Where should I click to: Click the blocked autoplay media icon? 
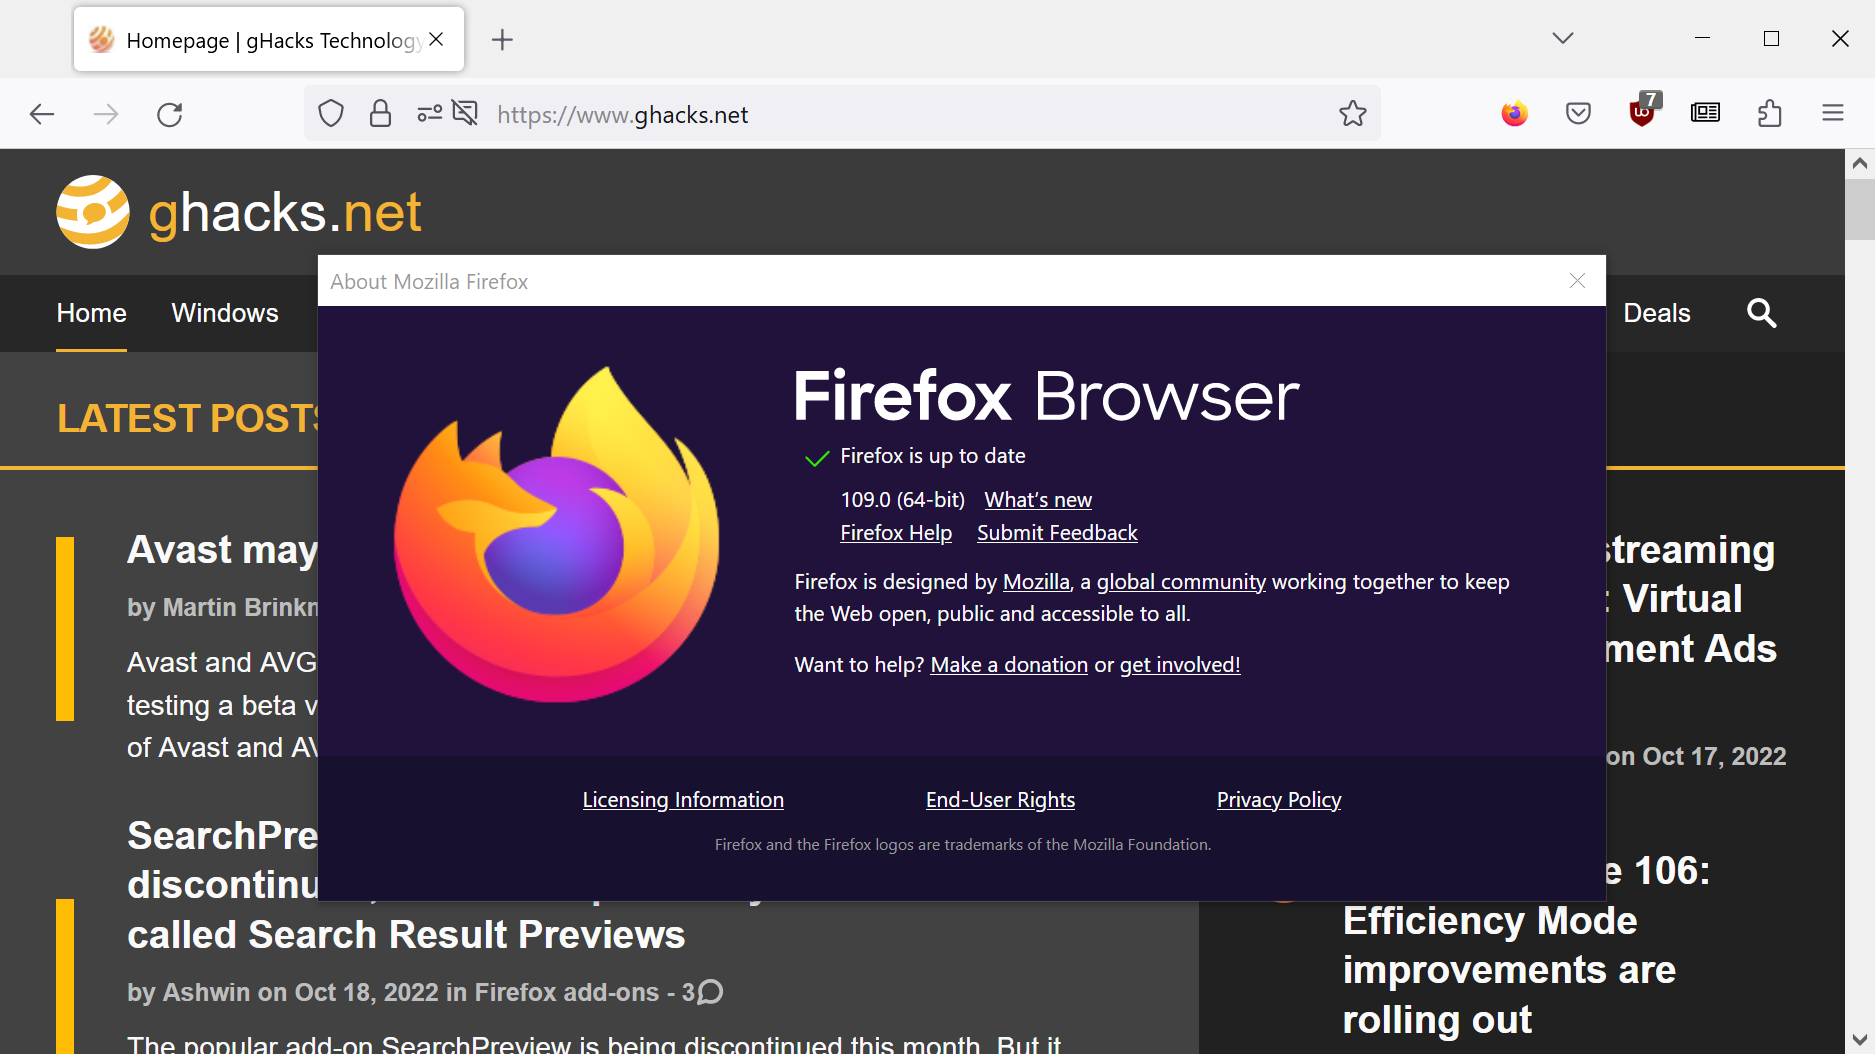pos(465,113)
